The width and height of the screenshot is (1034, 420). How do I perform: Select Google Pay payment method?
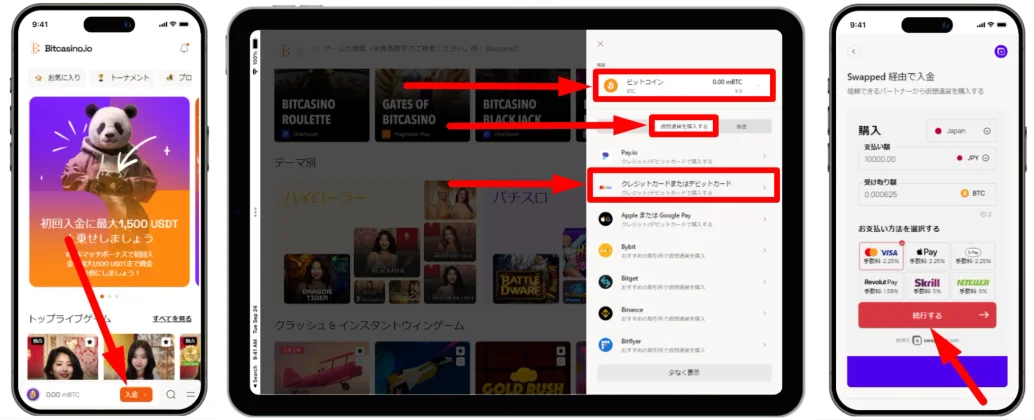click(x=973, y=256)
